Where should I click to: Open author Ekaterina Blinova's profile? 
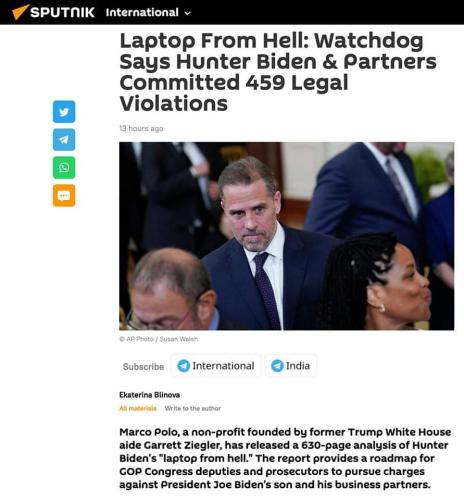[150, 395]
